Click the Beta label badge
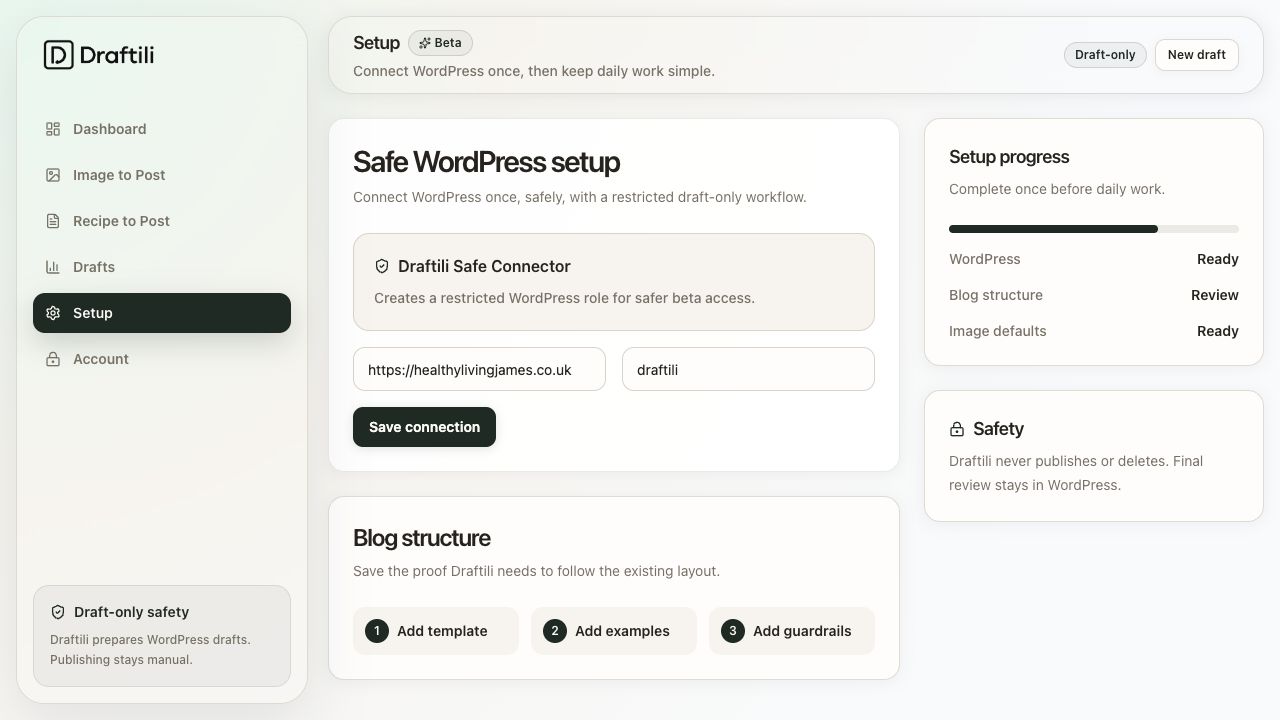Viewport: 1280px width, 720px height. (x=440, y=43)
